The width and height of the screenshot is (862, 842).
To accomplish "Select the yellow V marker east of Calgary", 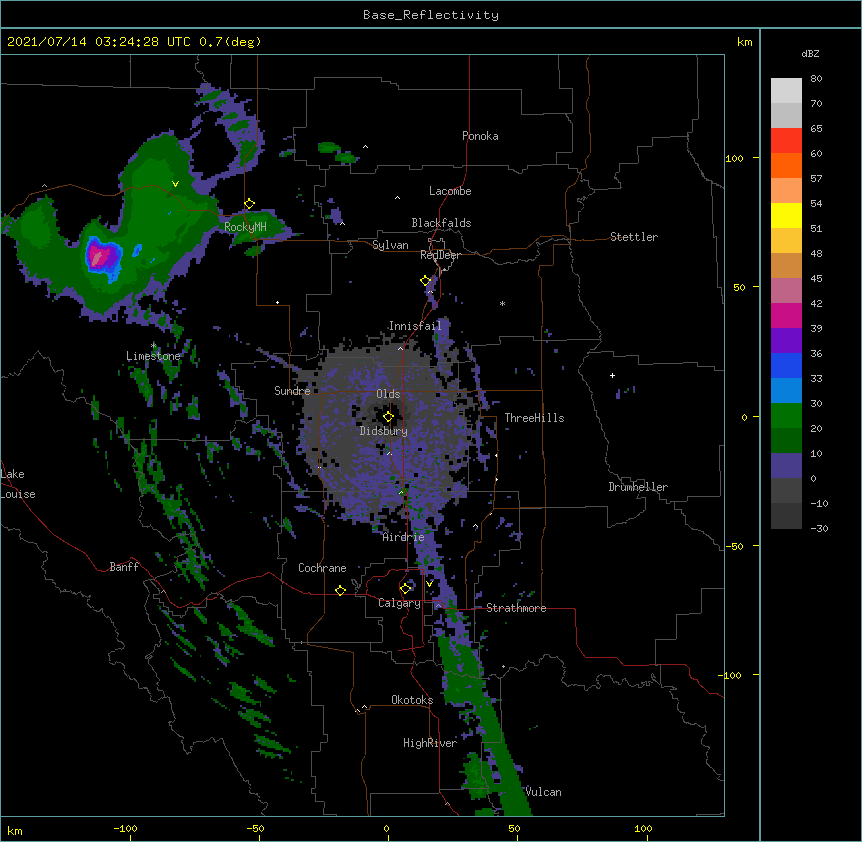I will (429, 583).
